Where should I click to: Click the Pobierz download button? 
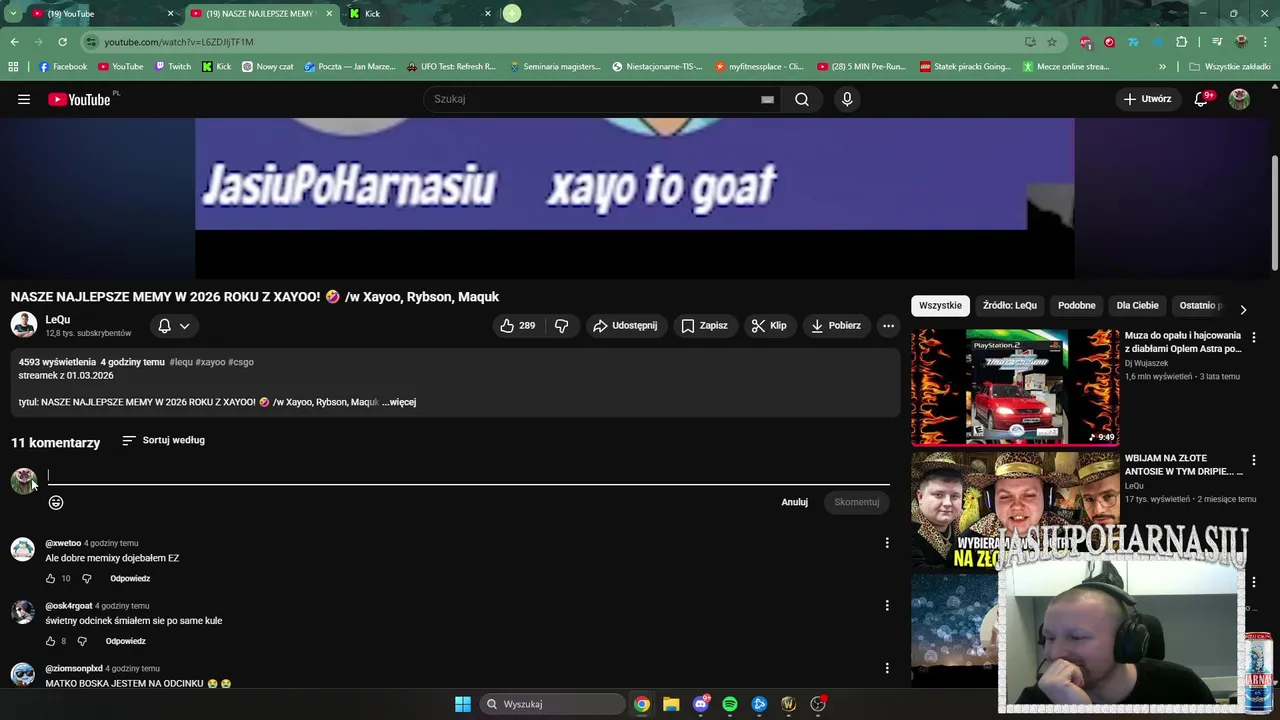point(836,326)
